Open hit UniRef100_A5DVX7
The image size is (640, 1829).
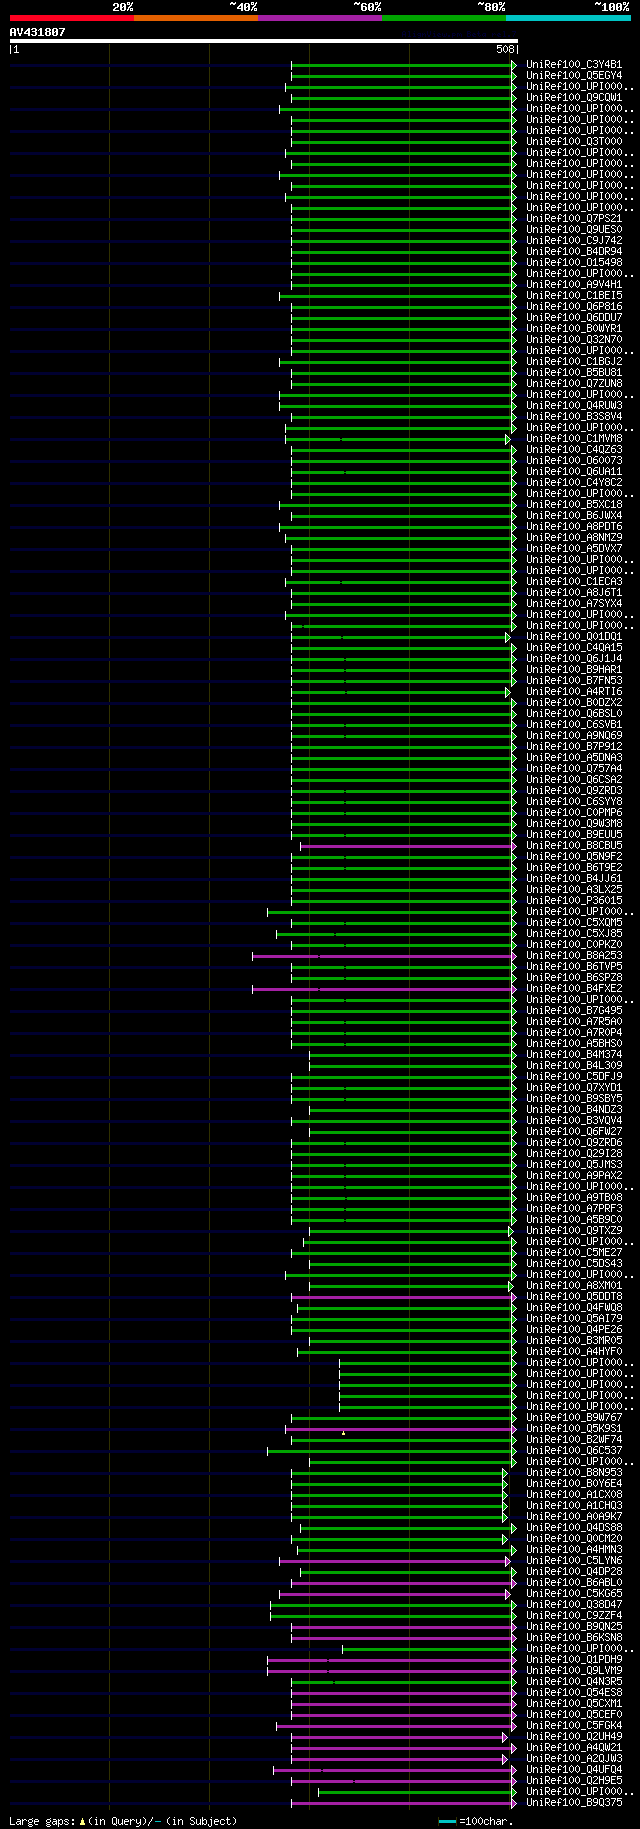574,549
